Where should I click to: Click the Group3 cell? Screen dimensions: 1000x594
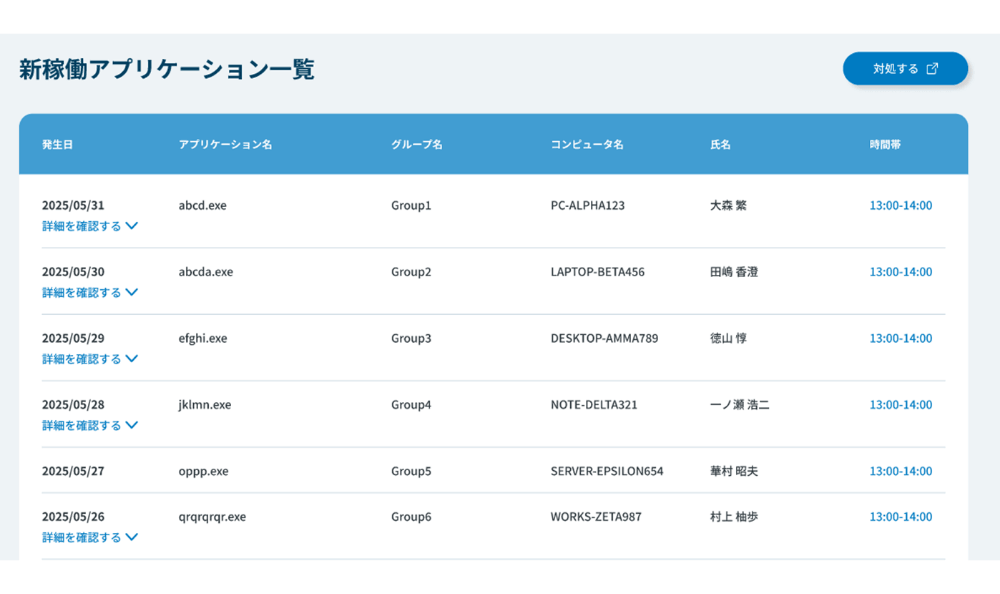[411, 338]
